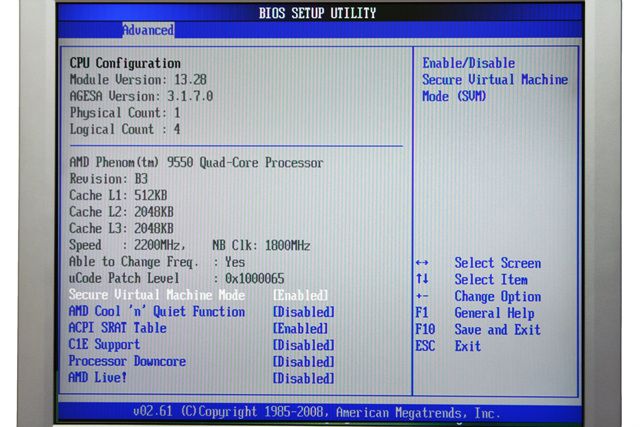Select AMD Live! setting
This screenshot has width=640, height=427.
coord(98,377)
